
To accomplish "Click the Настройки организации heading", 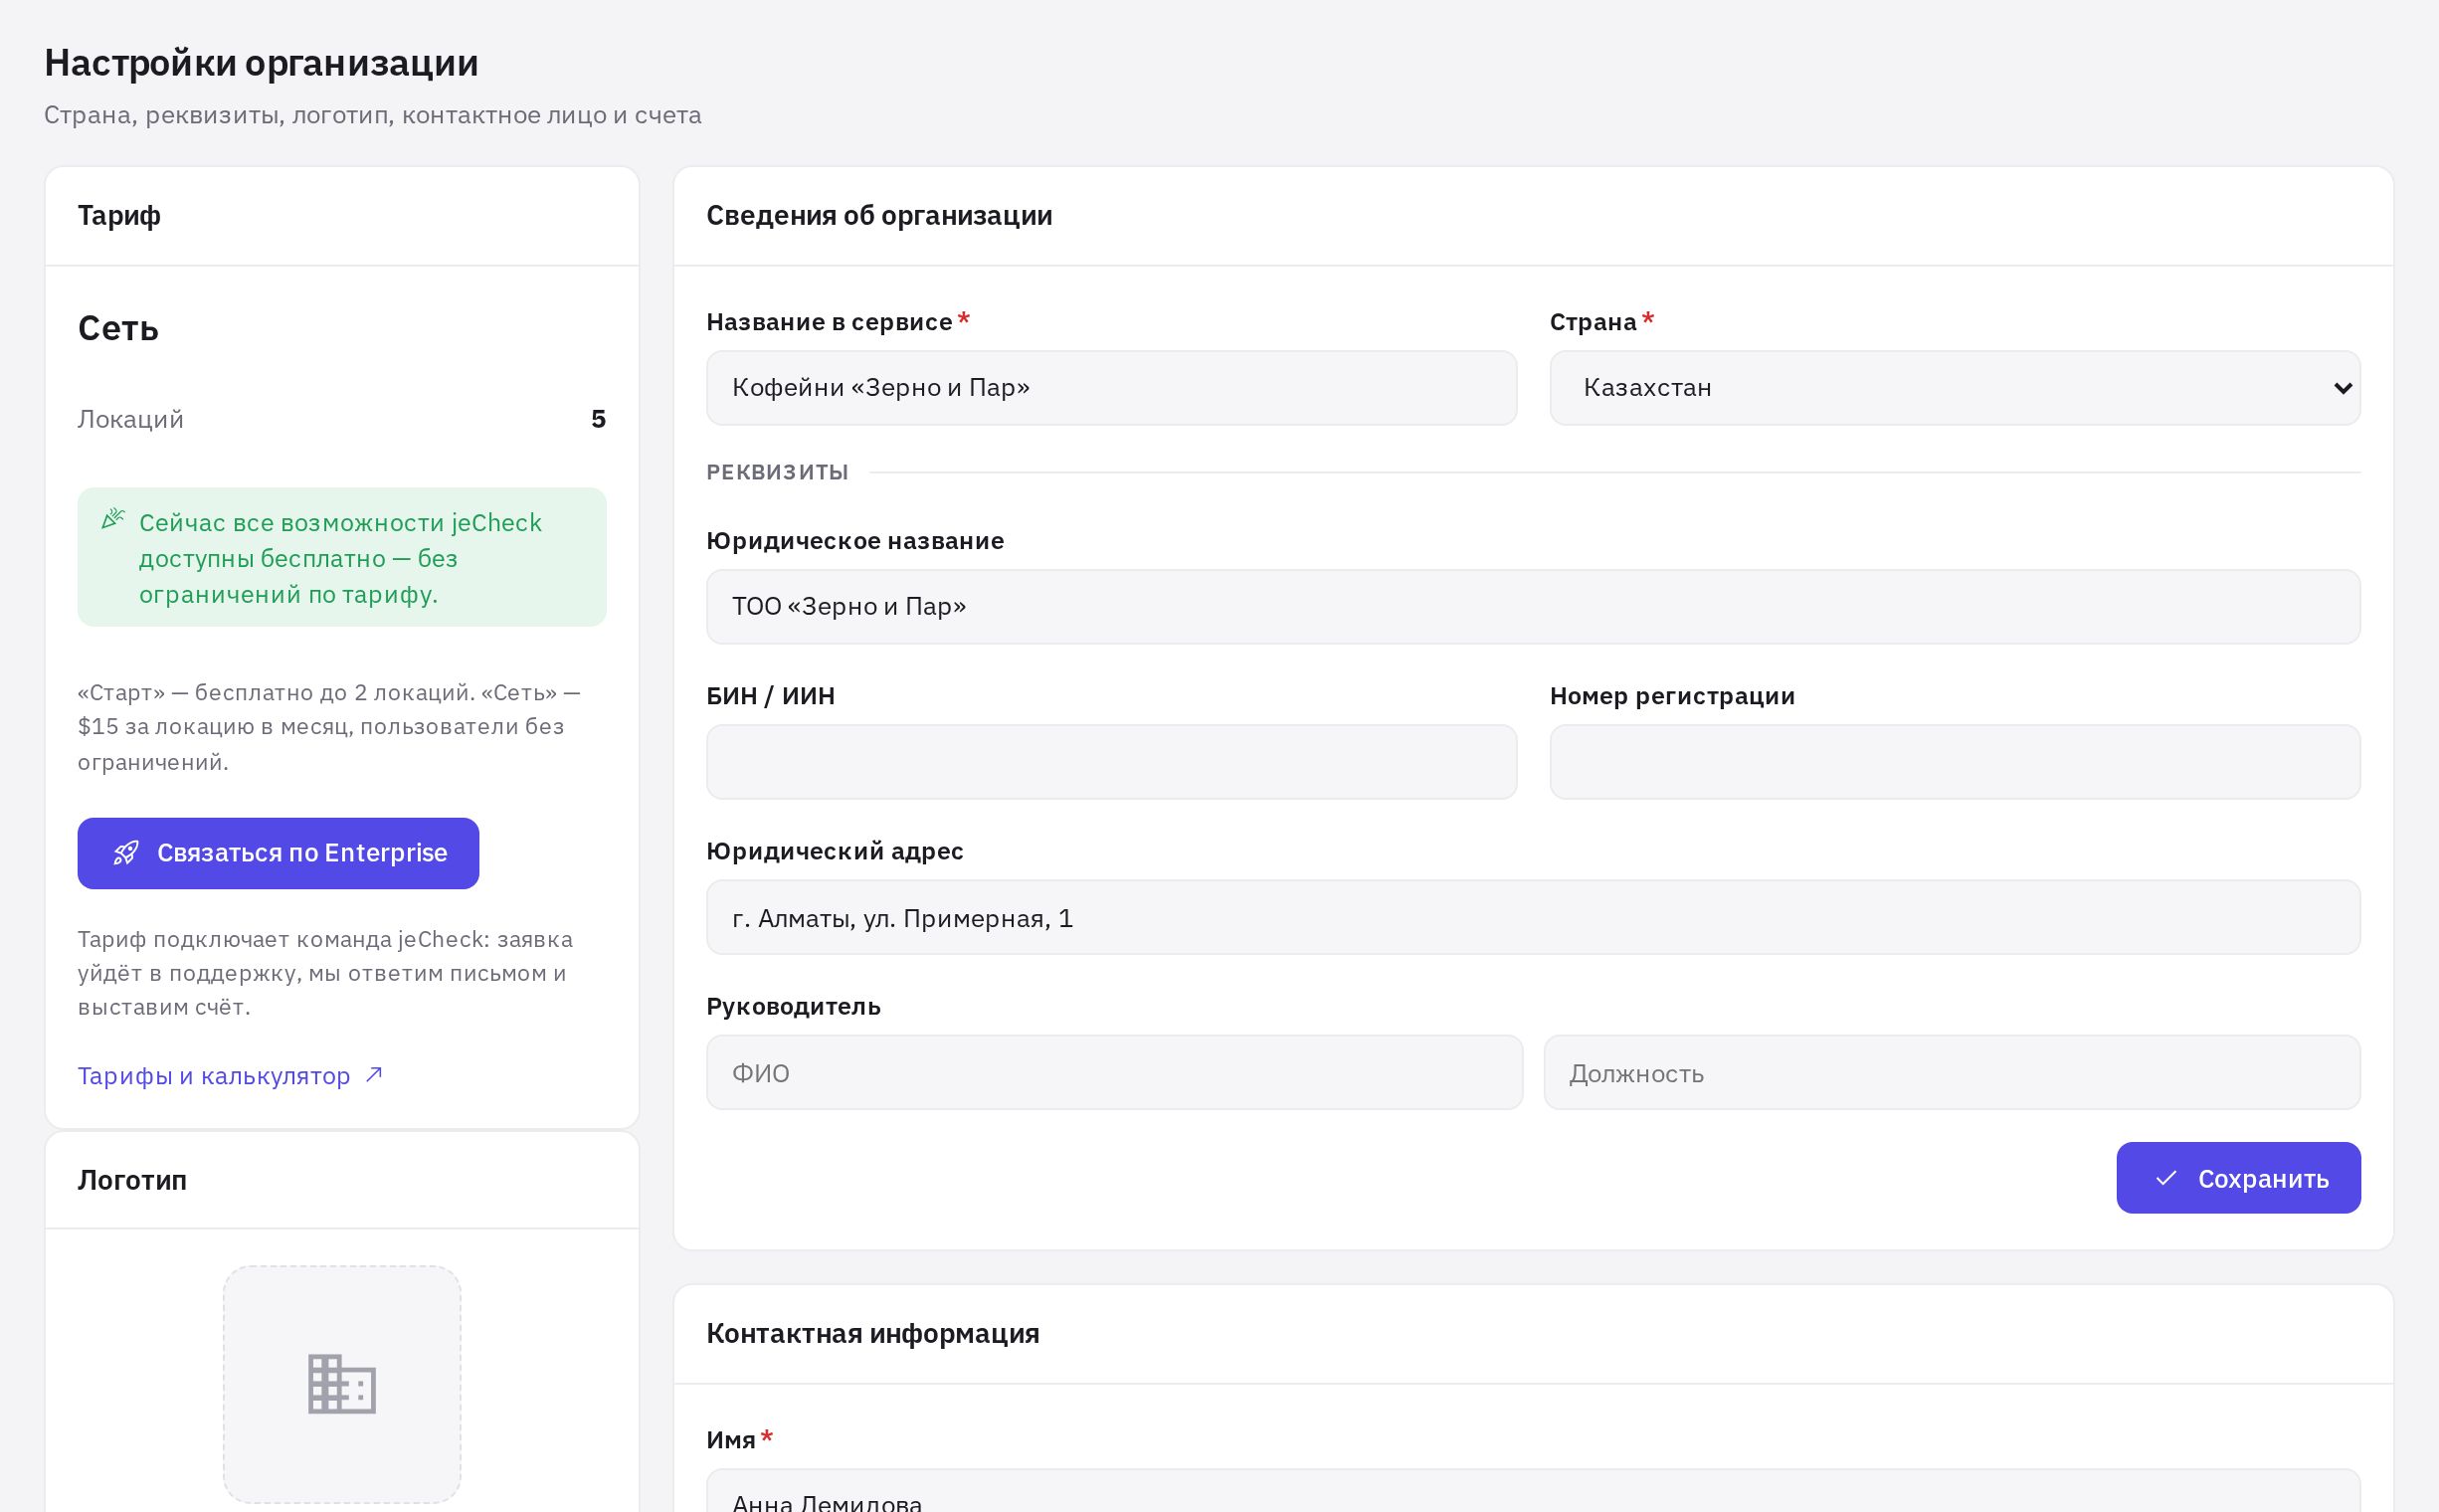I will click(x=261, y=63).
